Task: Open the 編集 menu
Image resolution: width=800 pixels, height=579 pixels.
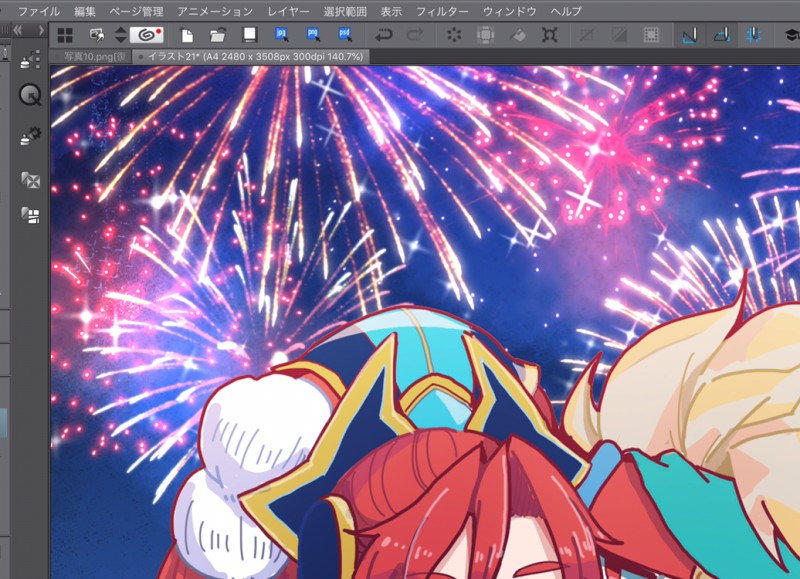Action: [85, 11]
